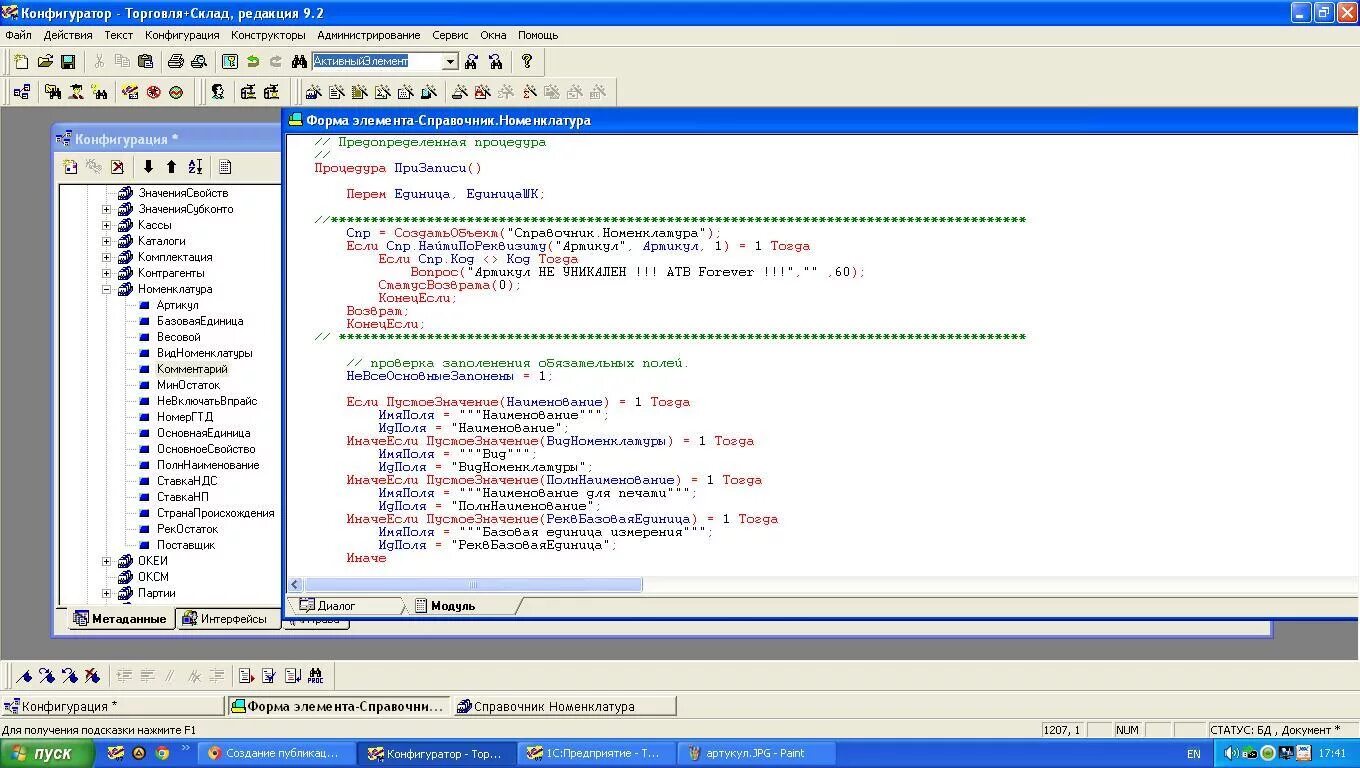Expand the Комплектация tree node
Screen dimensions: 1360x768
107,257
